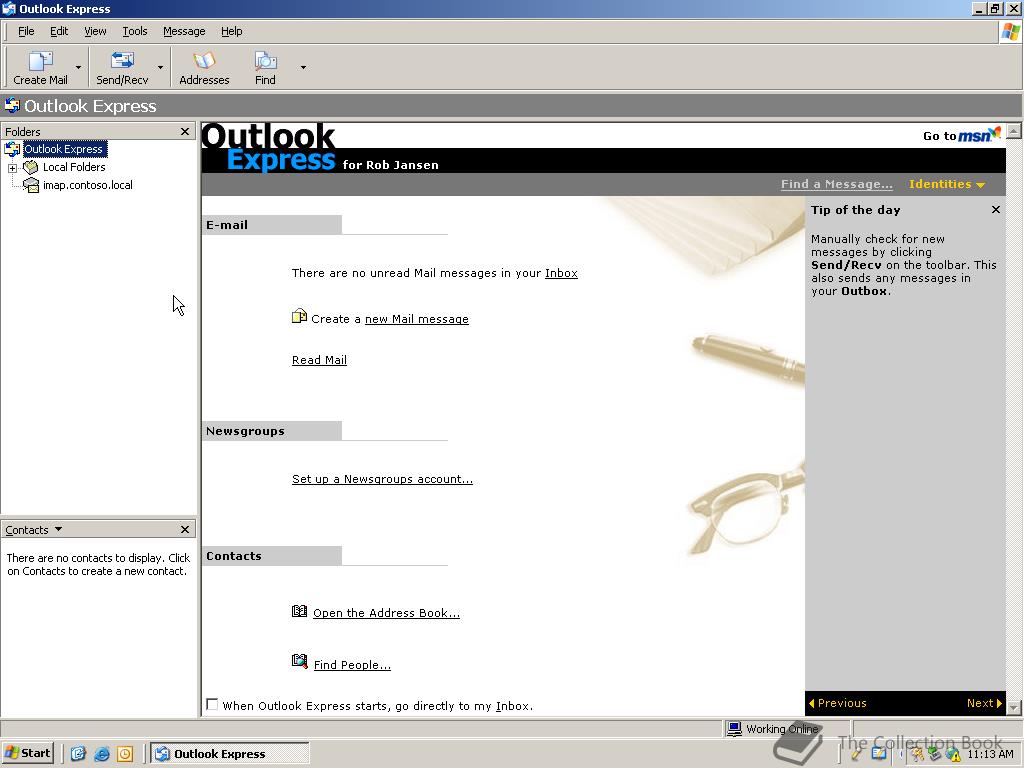Close the Tip of the day panel
Image resolution: width=1024 pixels, height=768 pixels.
point(995,210)
